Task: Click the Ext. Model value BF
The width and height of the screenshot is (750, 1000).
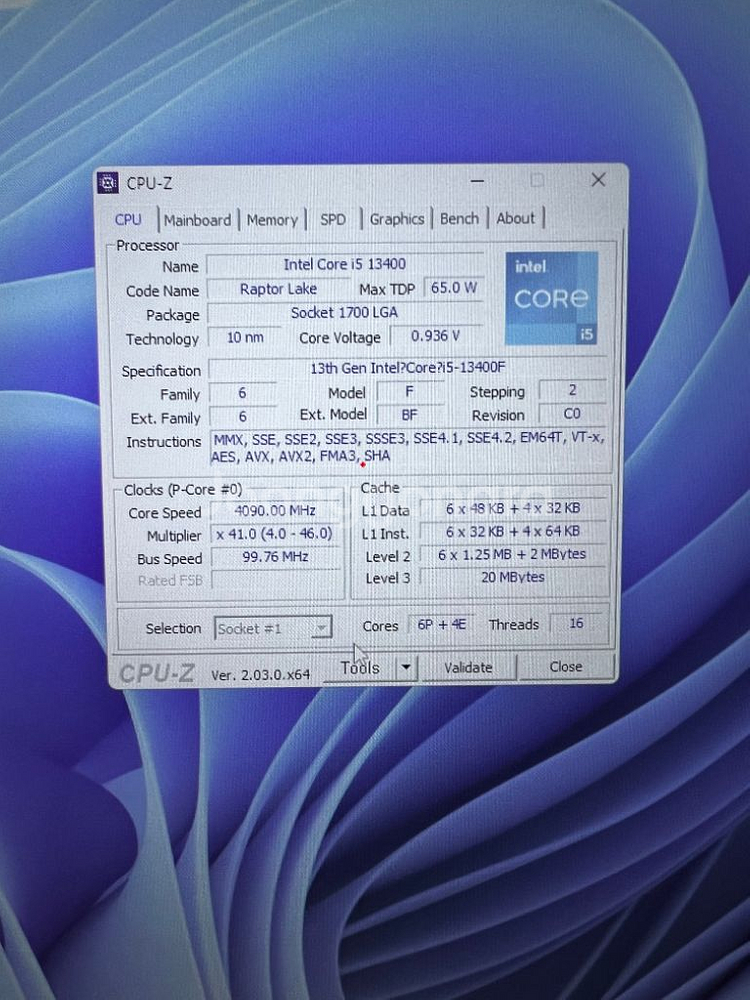Action: pos(409,415)
